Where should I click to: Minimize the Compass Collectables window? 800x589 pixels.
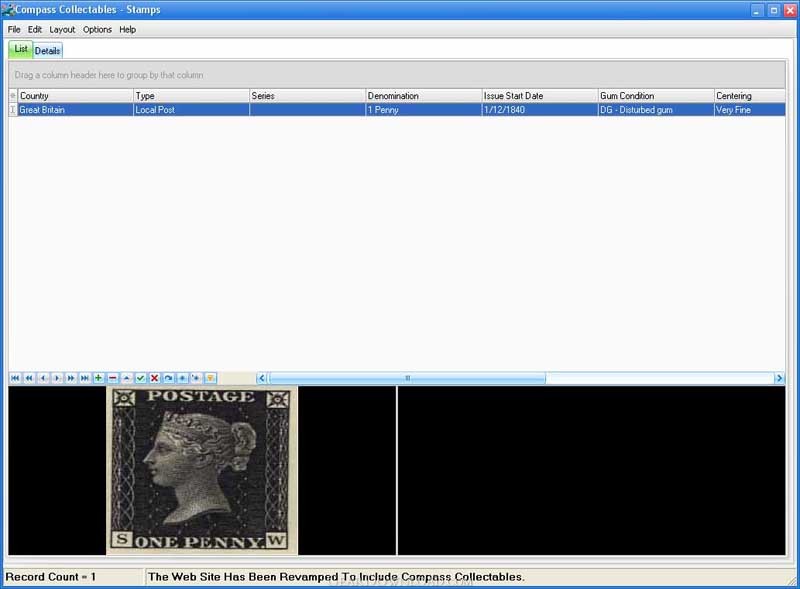pos(757,10)
